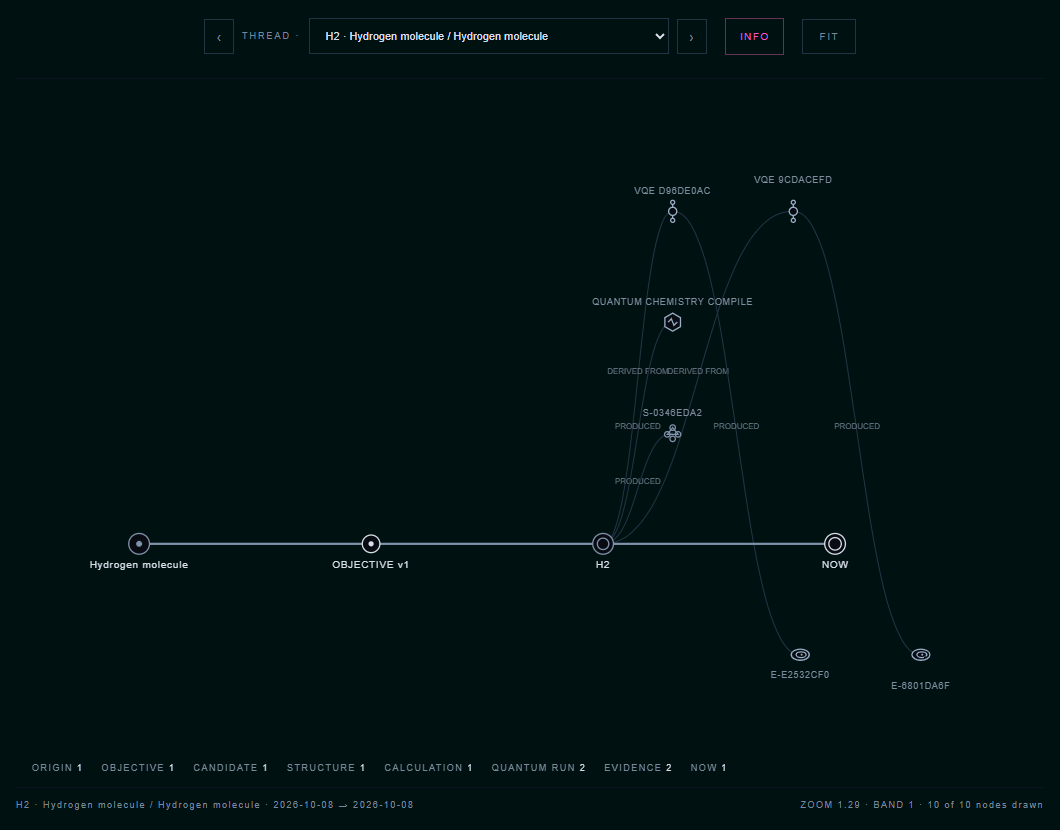Select the Quantum Chemistry Compile hexagon node
This screenshot has height=830, width=1060.
tap(672, 322)
